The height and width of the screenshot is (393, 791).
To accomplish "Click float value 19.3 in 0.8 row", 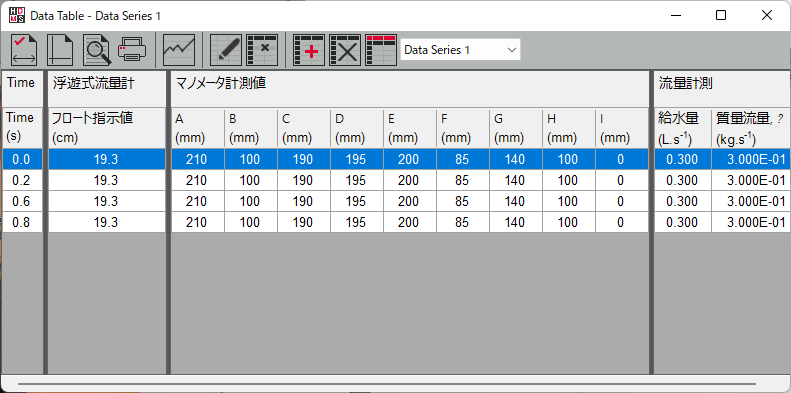I will coord(106,222).
